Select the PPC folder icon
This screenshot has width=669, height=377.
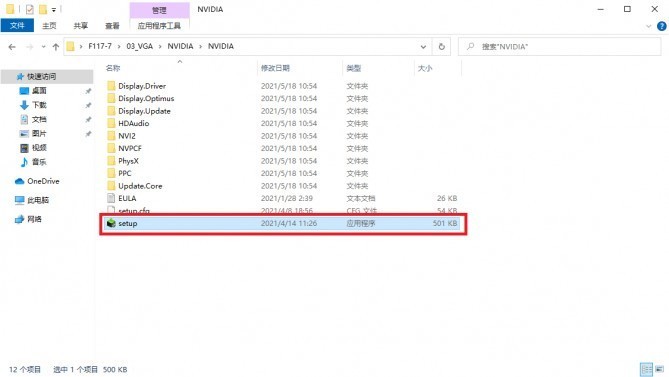(111, 173)
